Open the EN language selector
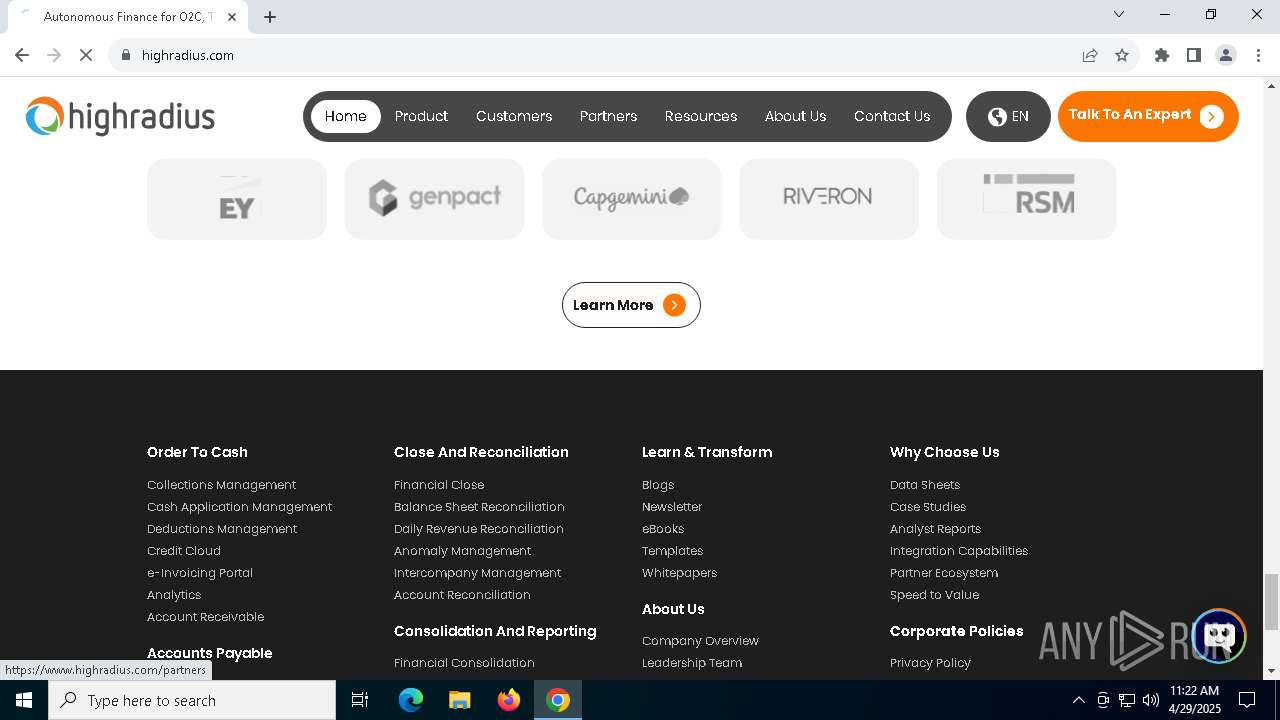 (x=1008, y=116)
